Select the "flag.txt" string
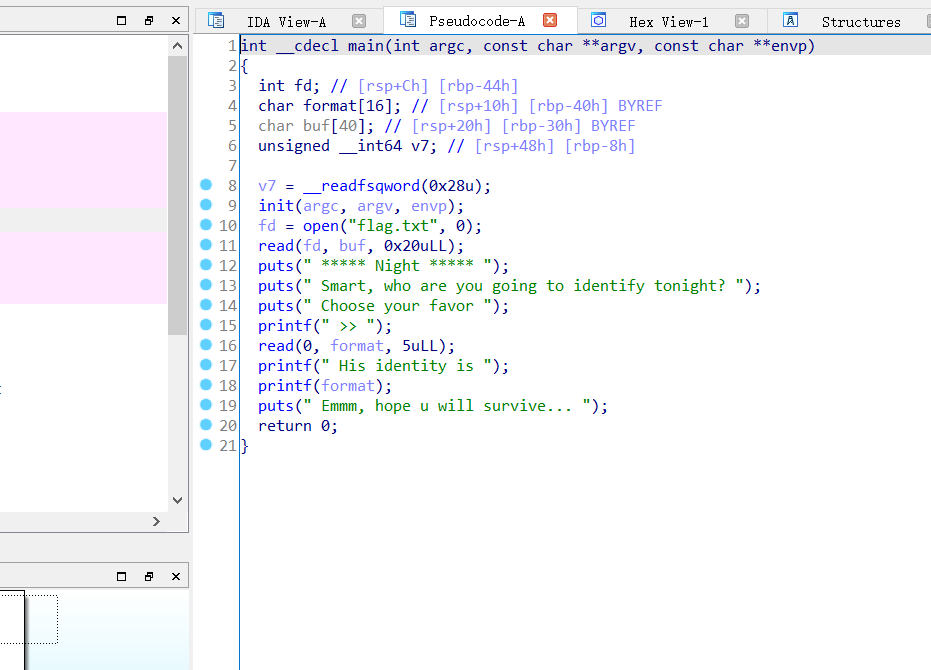 point(392,226)
